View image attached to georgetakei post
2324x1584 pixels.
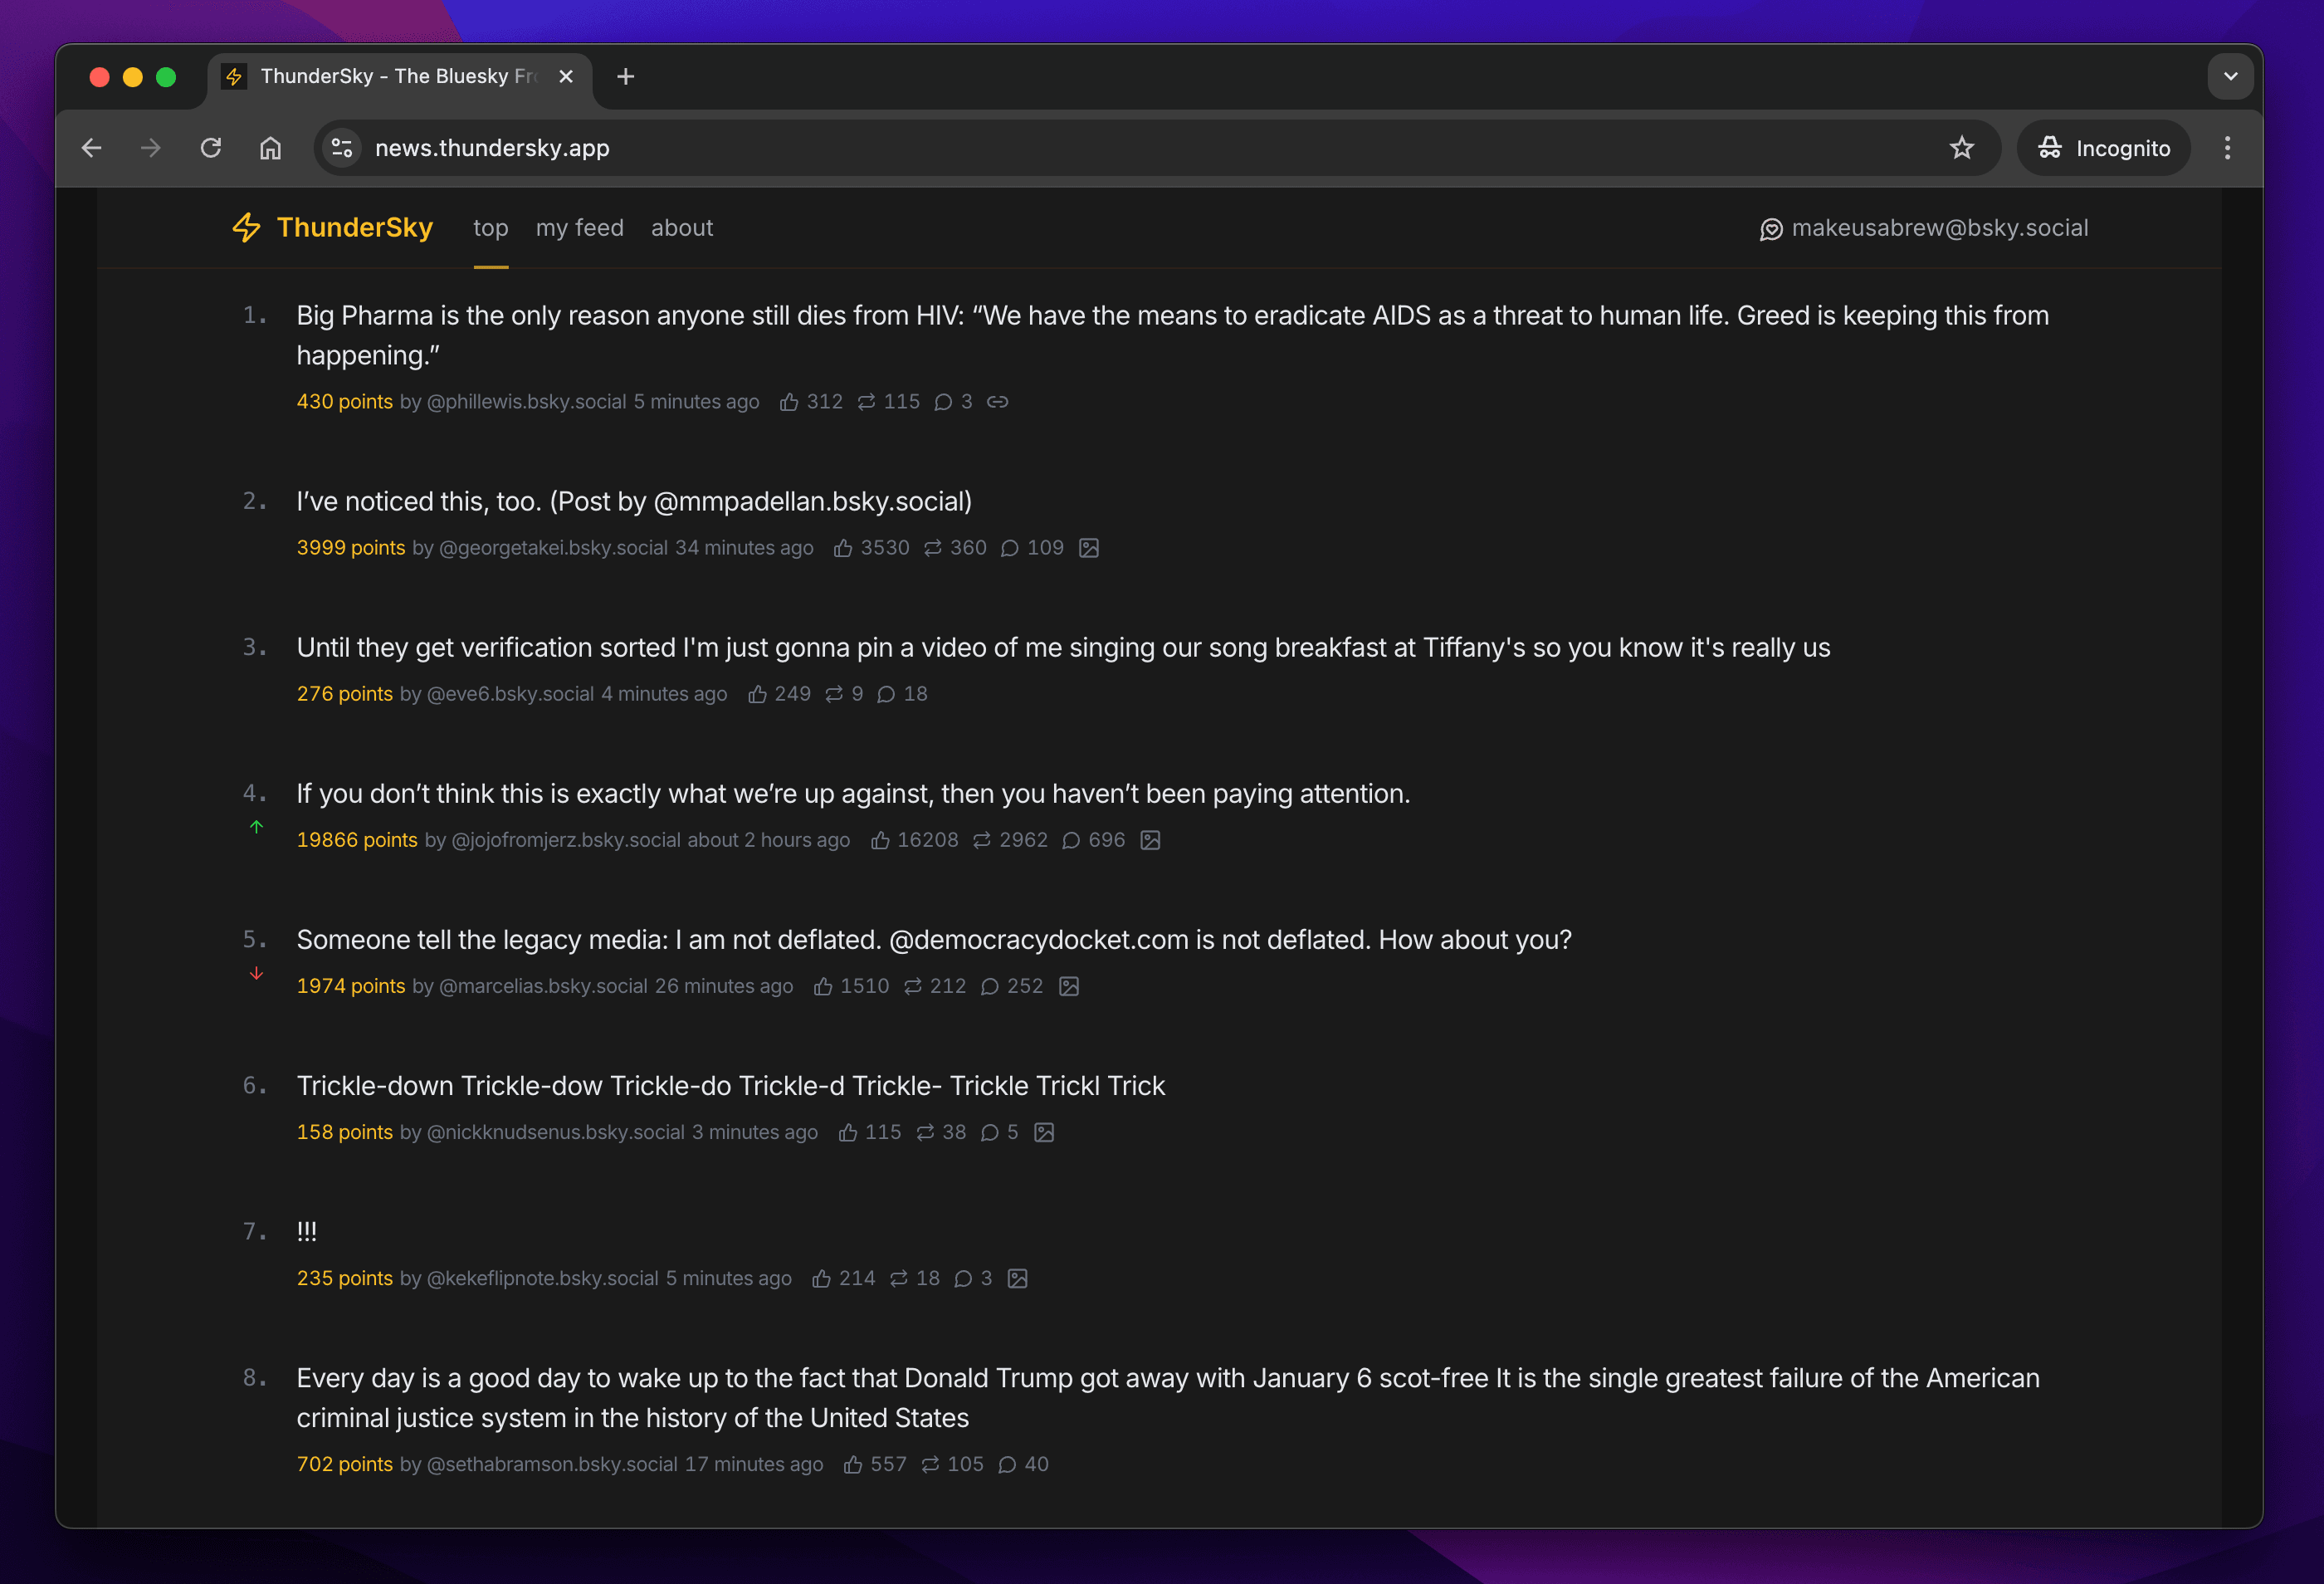coord(1089,548)
